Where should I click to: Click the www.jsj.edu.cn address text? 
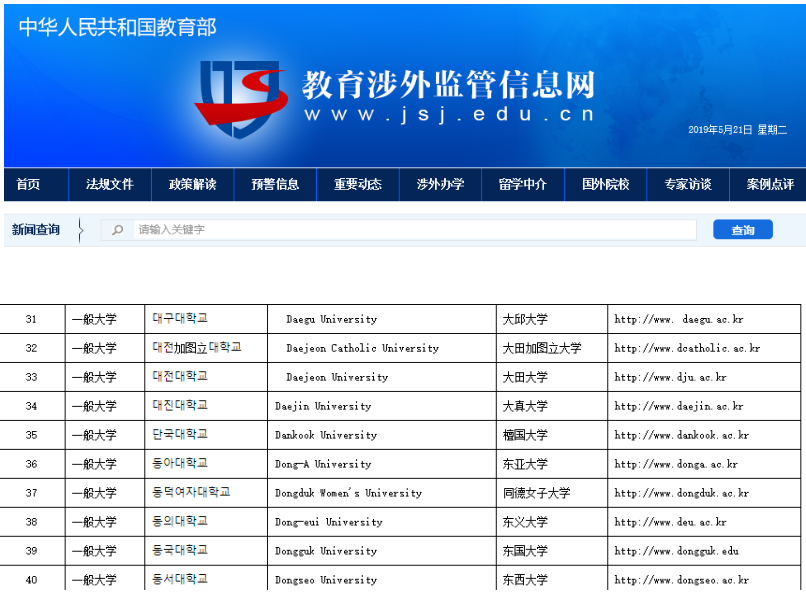tap(449, 114)
